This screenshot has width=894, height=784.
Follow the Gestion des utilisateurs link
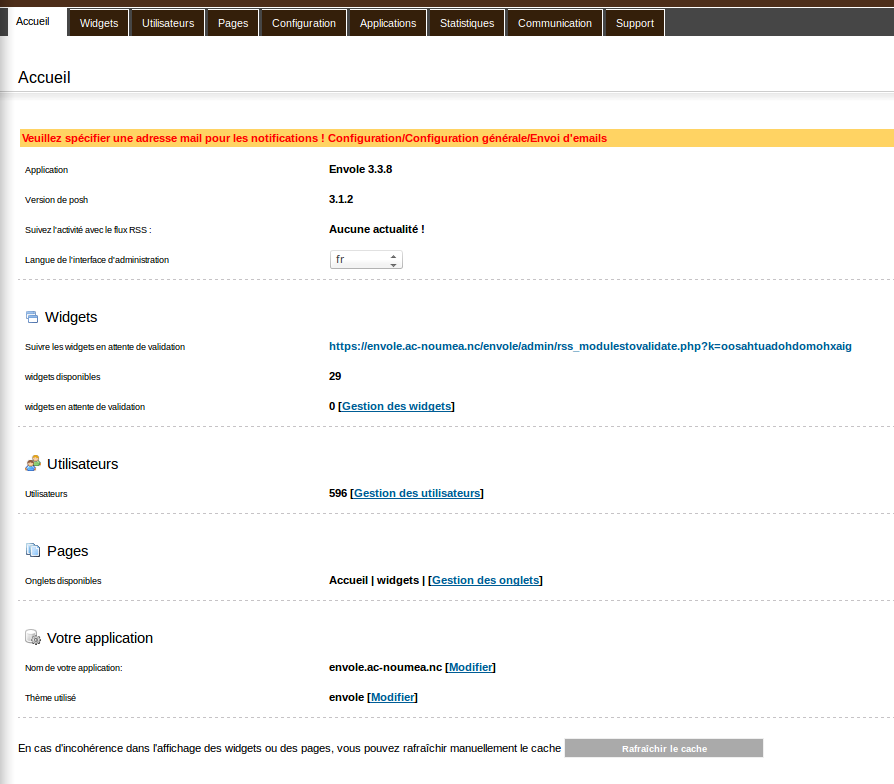point(417,493)
